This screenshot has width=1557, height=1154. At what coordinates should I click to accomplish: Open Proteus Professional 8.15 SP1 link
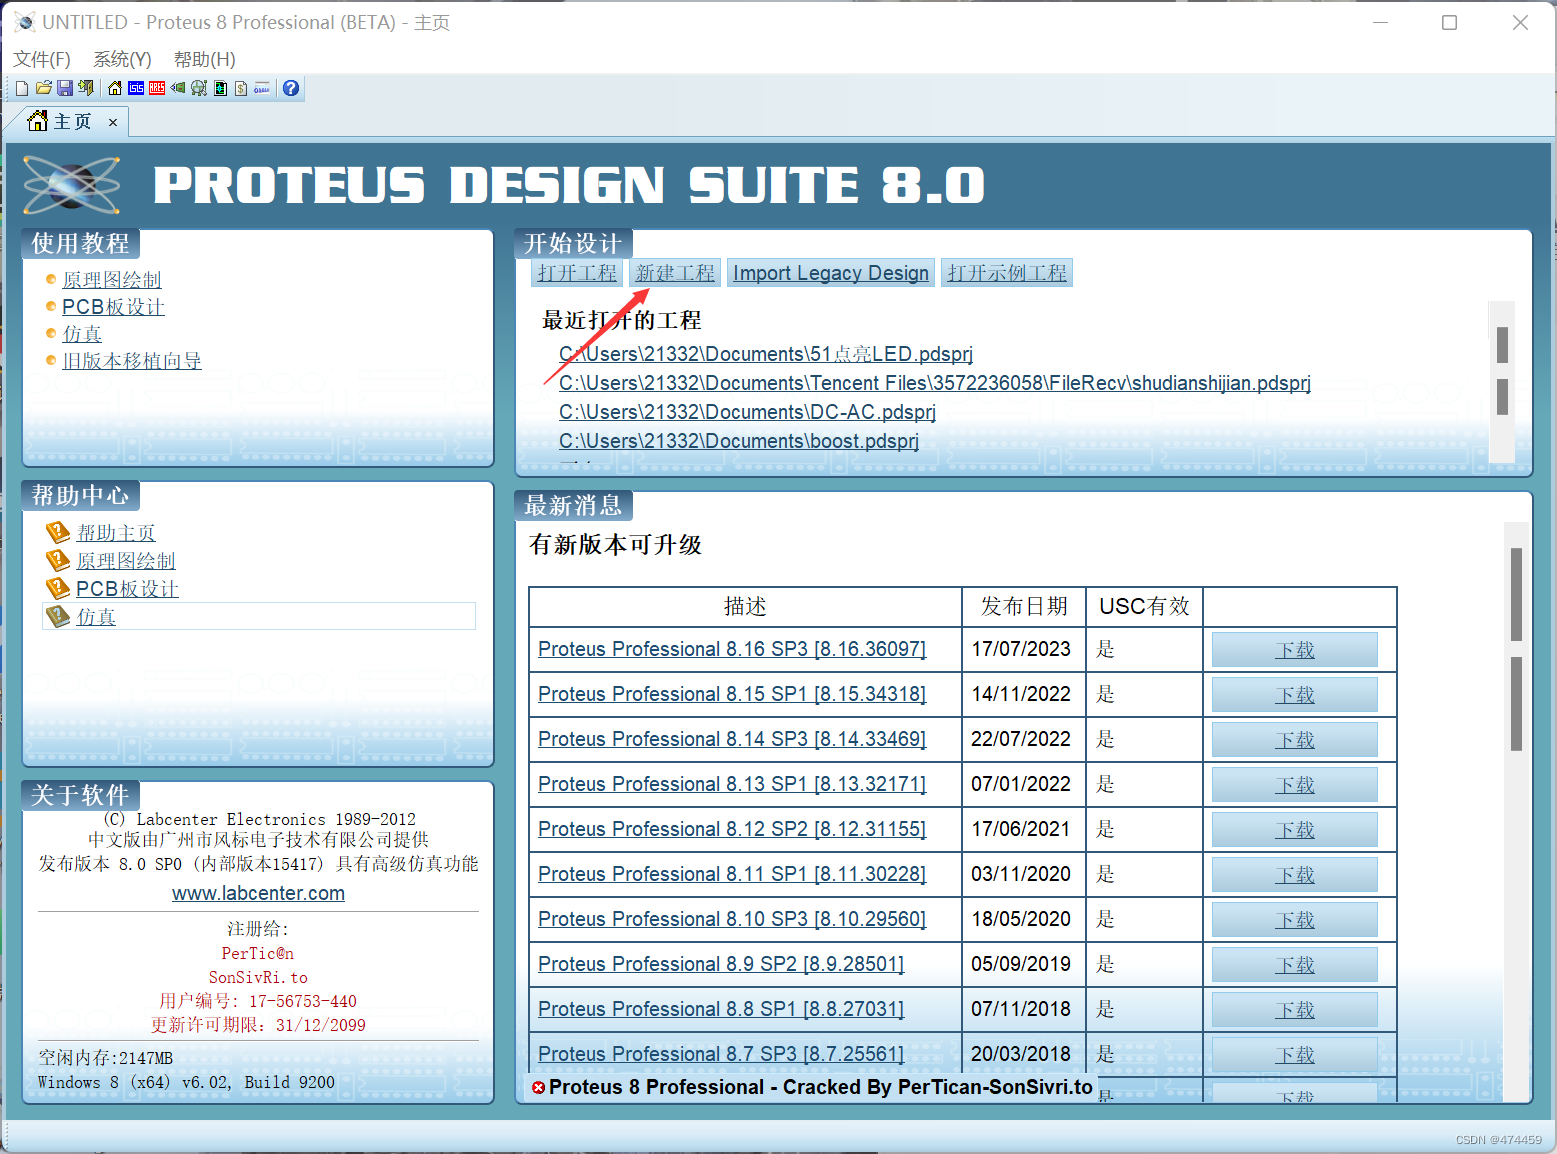pos(732,694)
